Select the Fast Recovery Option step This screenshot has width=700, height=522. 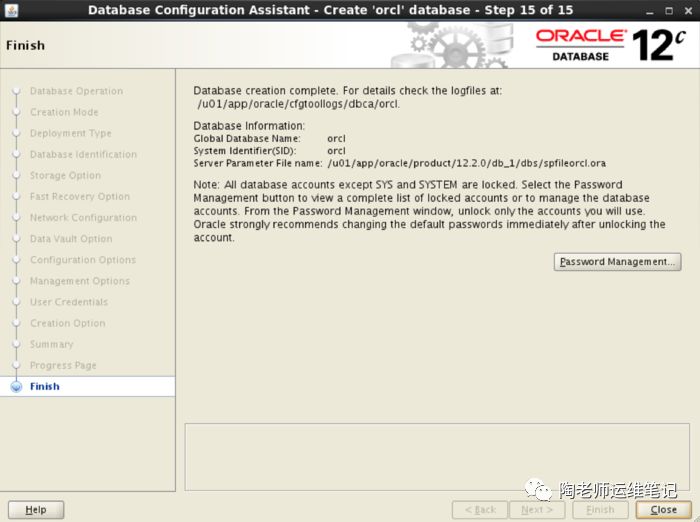pos(80,196)
